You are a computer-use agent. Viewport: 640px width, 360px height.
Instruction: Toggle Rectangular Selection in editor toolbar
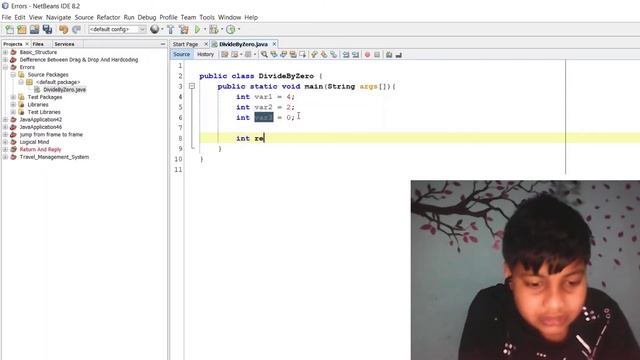302,55
